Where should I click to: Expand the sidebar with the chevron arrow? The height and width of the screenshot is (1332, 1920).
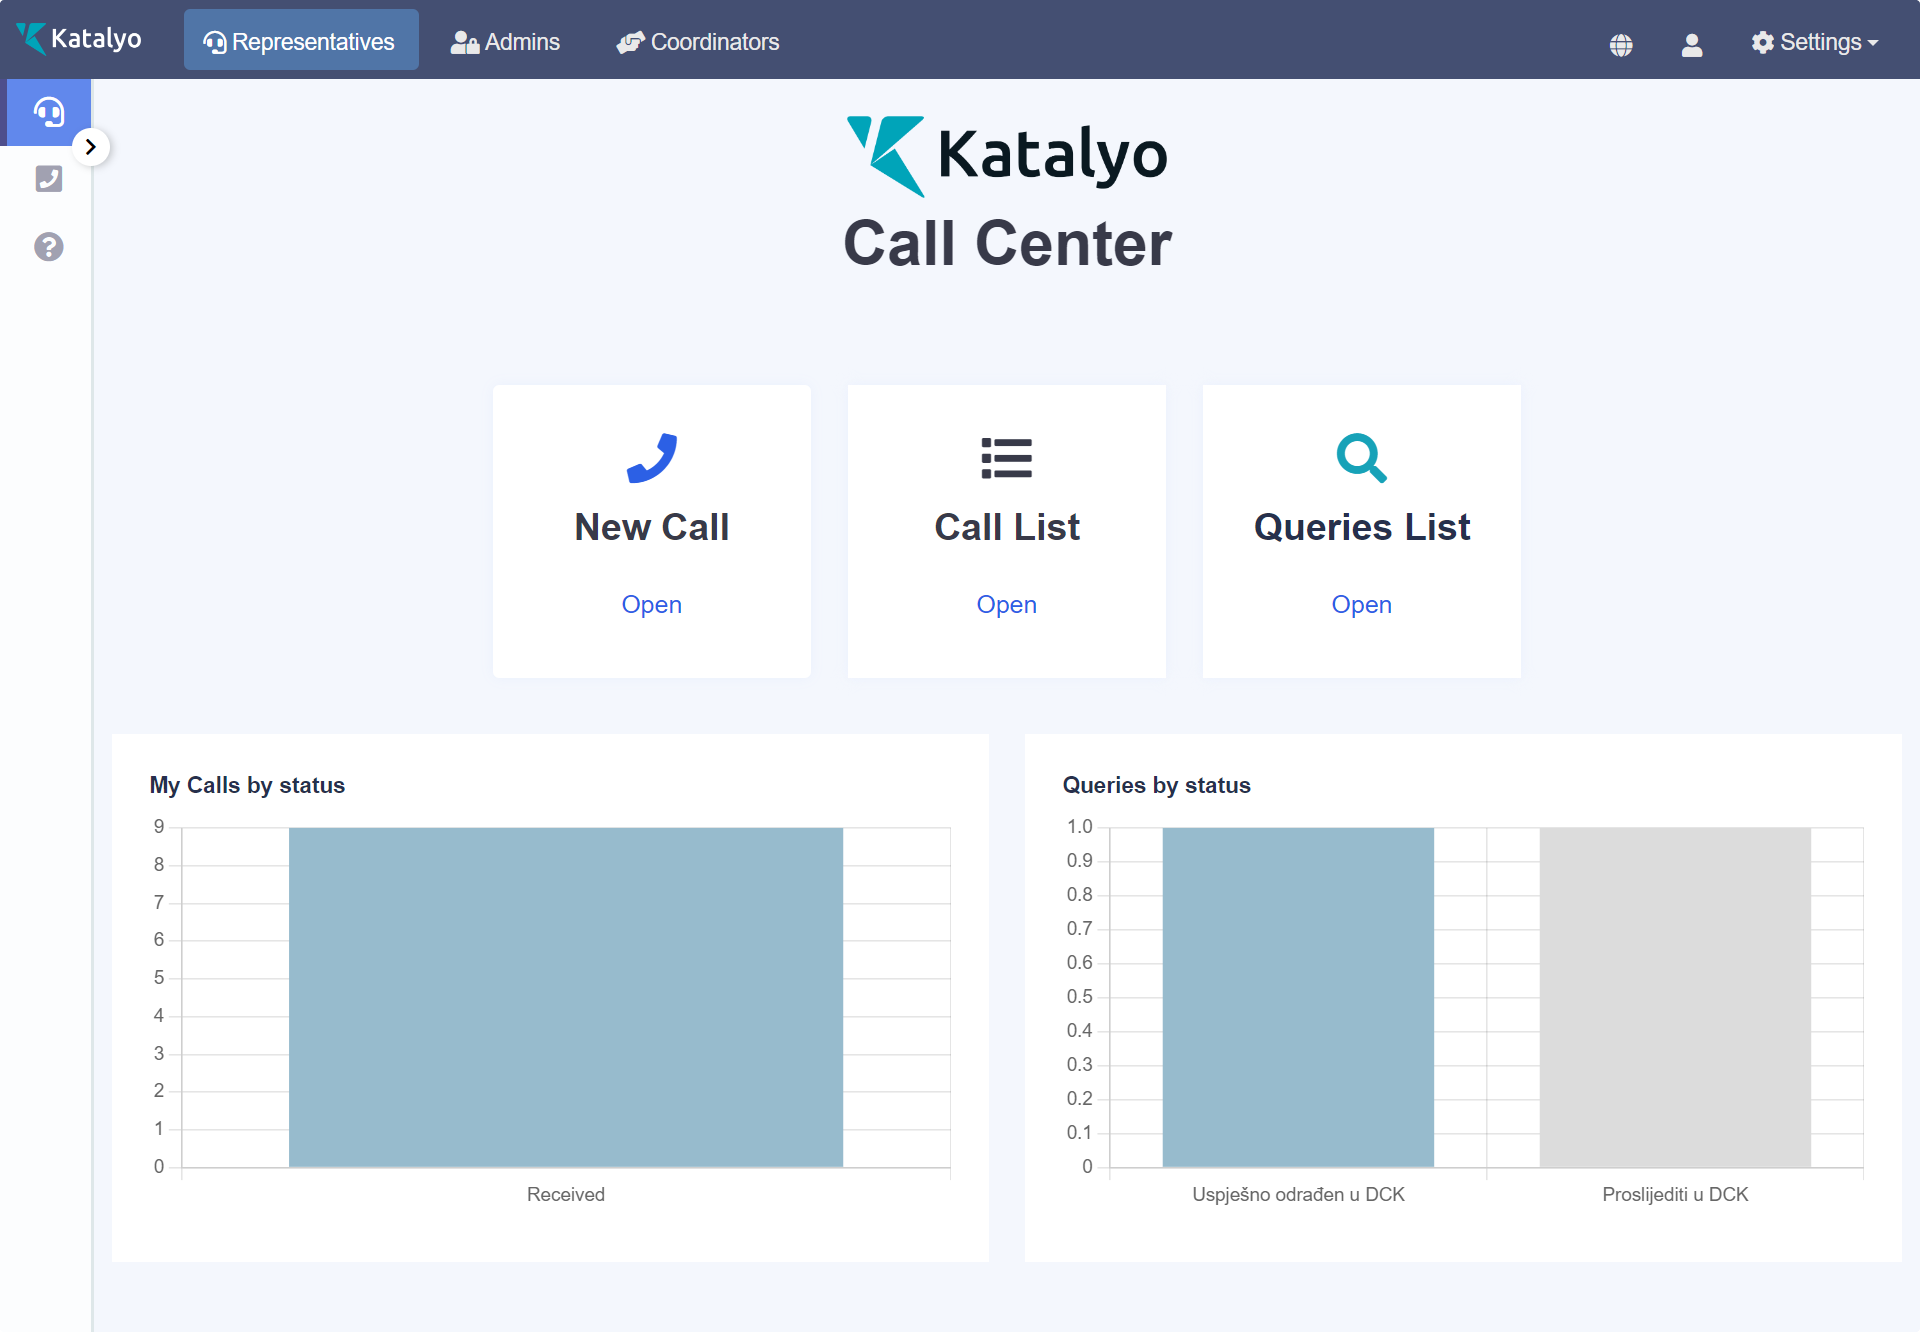pos(91,147)
